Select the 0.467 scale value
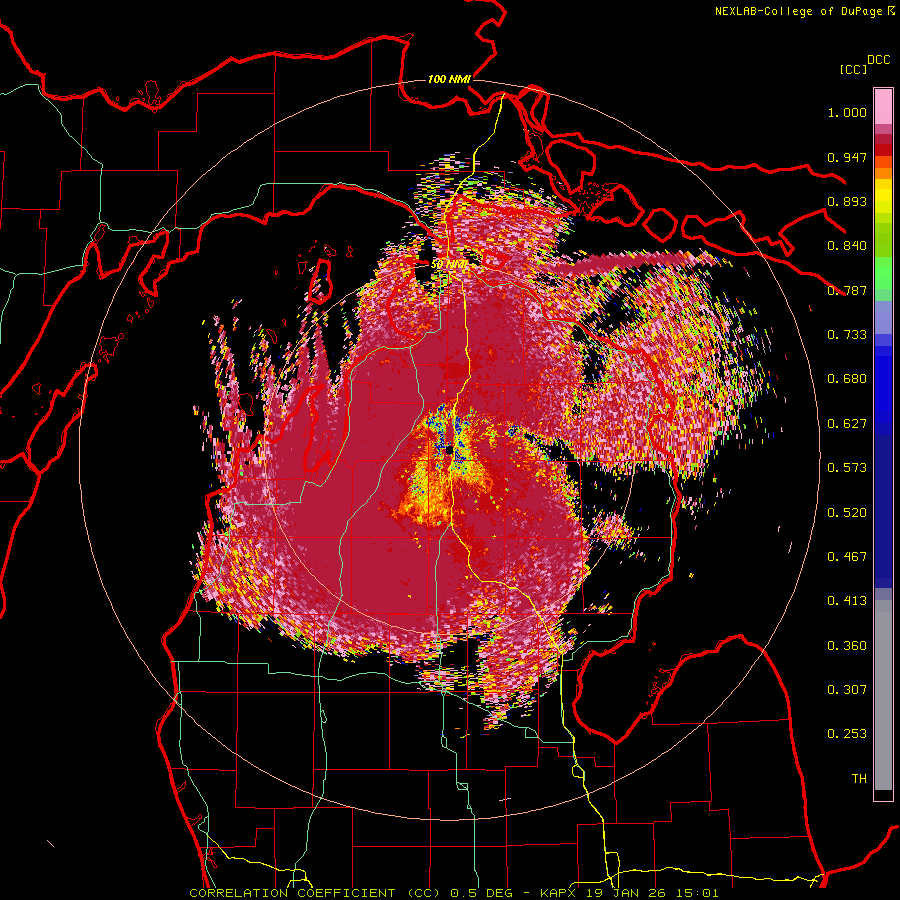This screenshot has width=900, height=900. tap(847, 557)
